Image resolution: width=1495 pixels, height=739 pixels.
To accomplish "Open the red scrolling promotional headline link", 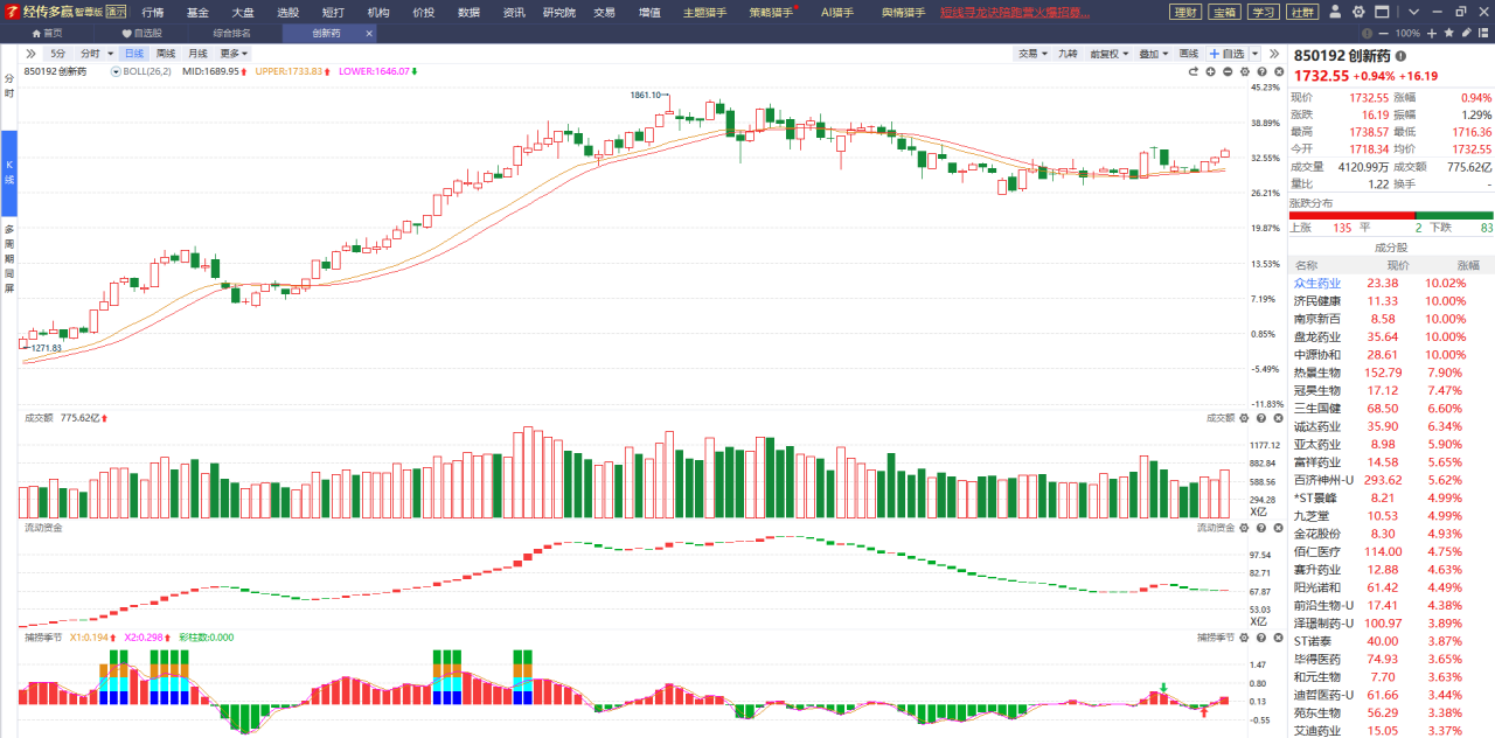I will [1015, 12].
